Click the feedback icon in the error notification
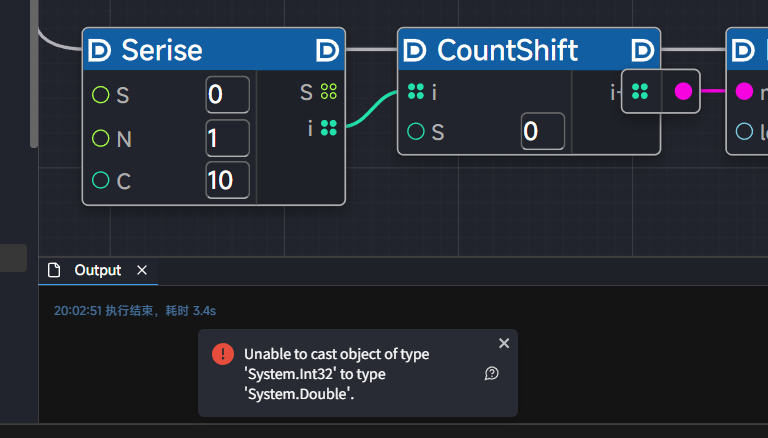 click(x=491, y=373)
